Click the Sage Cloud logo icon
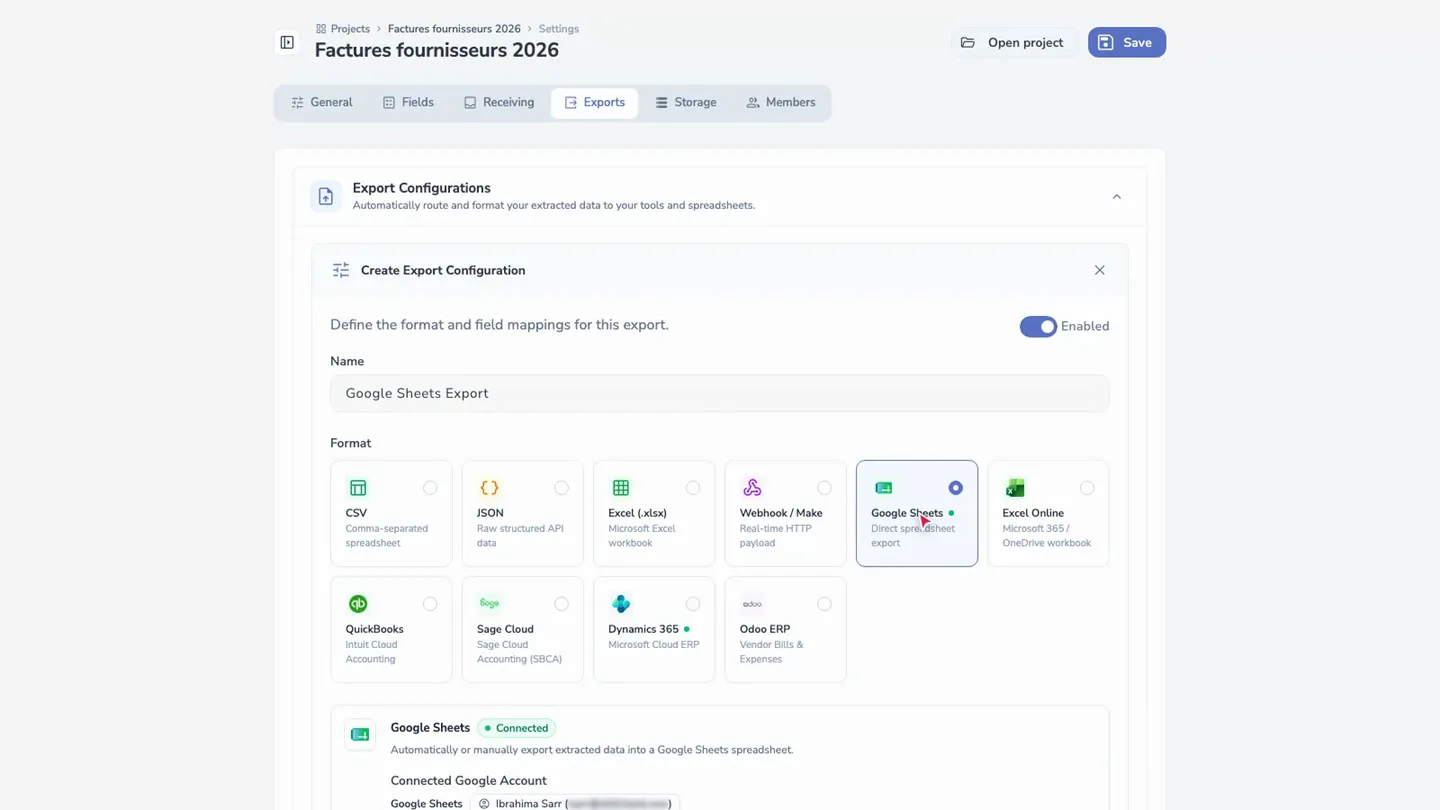 (489, 604)
